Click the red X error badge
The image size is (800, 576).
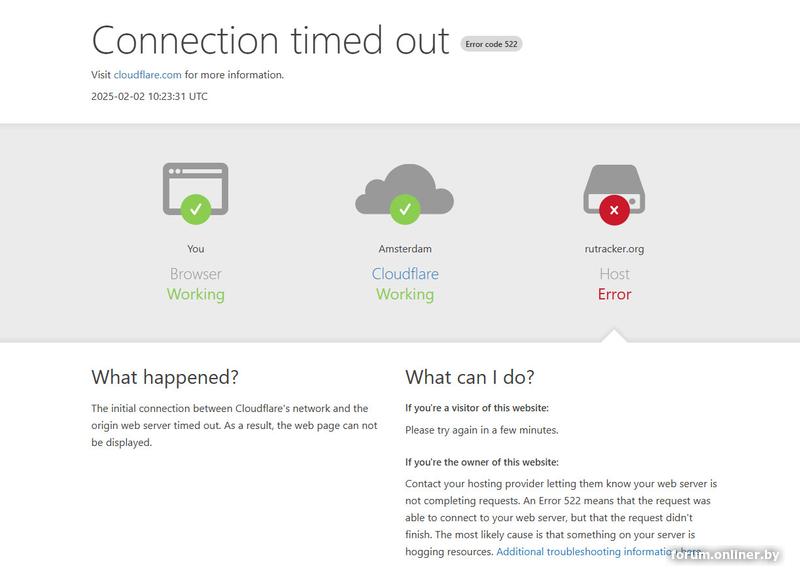click(614, 210)
